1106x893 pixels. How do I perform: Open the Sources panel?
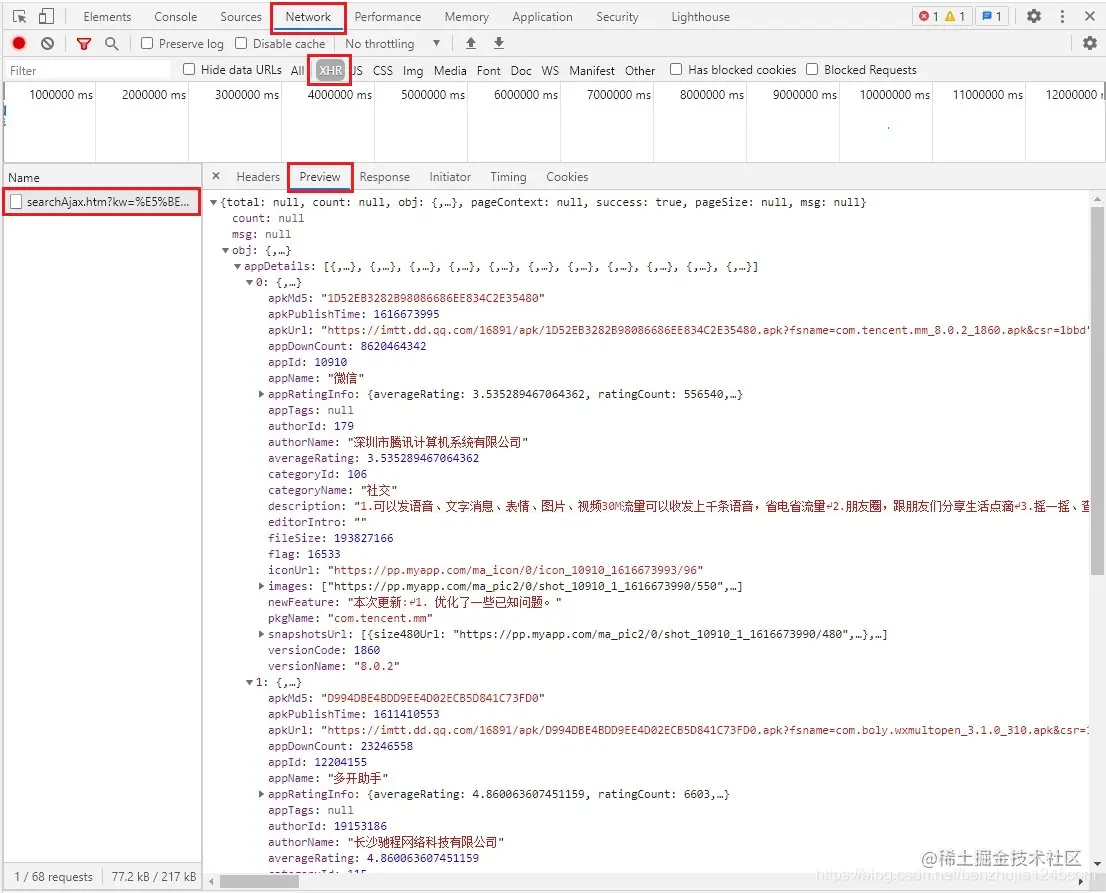coord(241,17)
